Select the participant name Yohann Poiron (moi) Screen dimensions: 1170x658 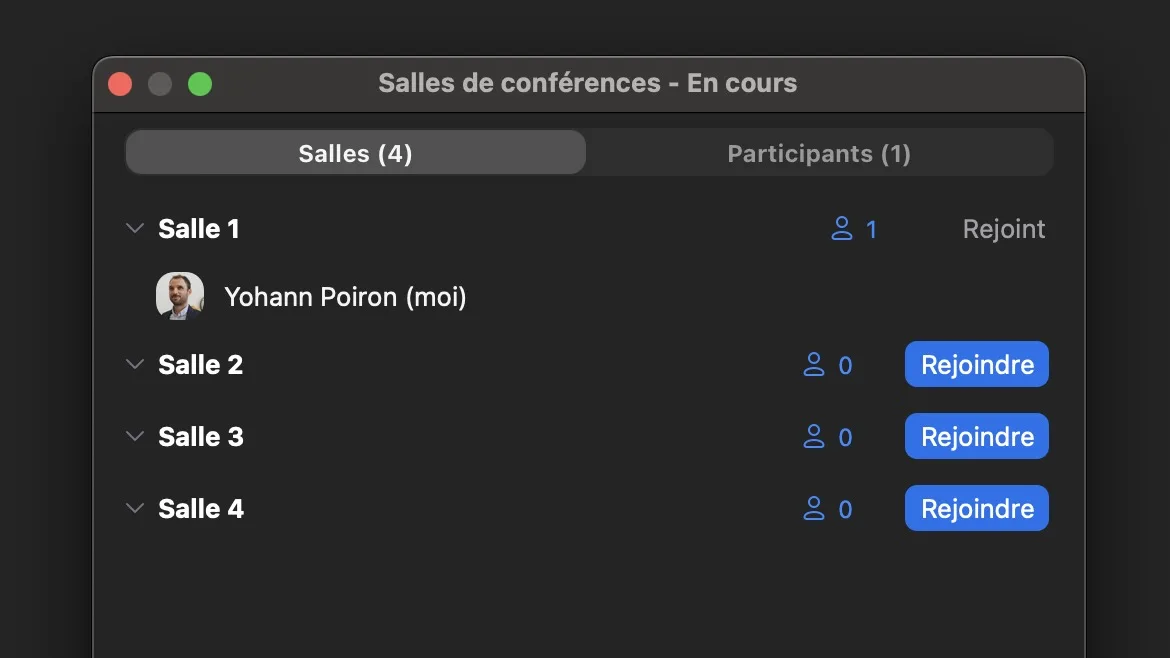point(345,297)
